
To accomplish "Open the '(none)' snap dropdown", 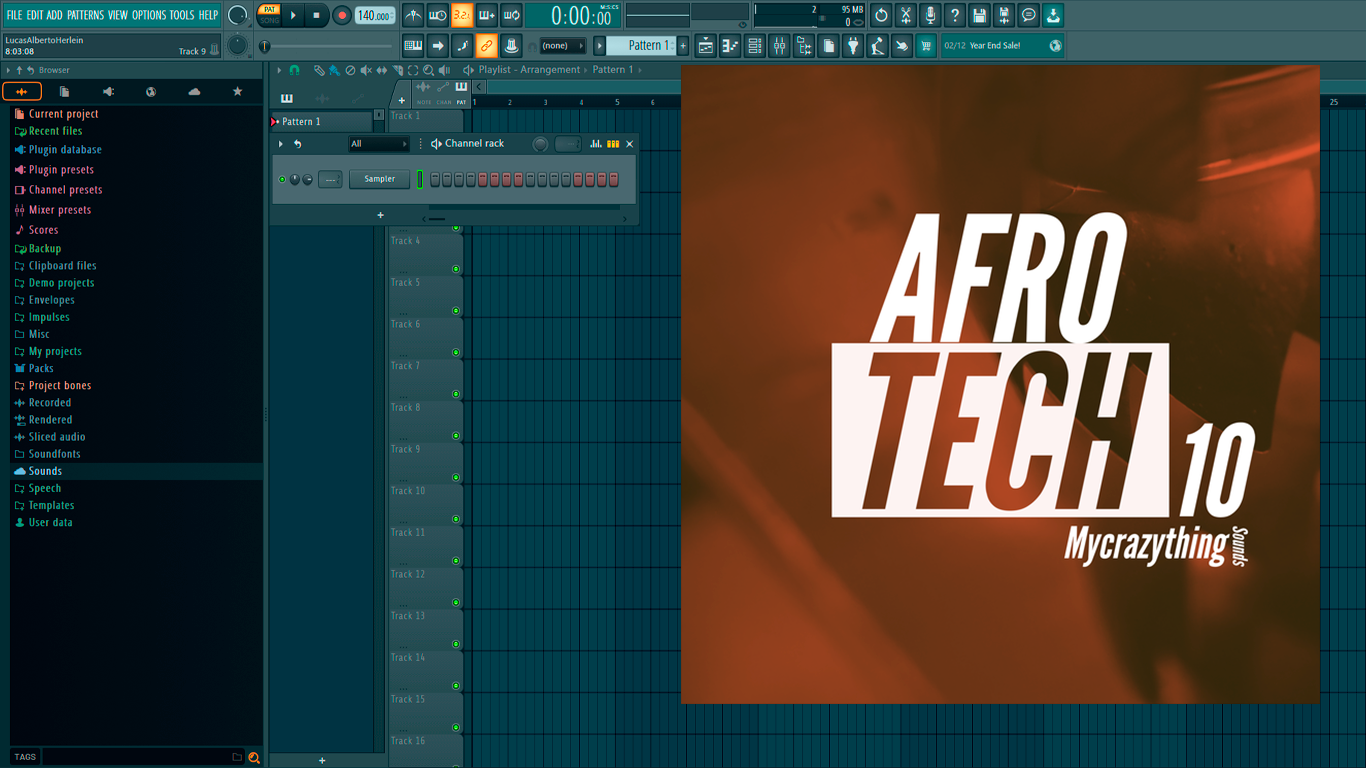I will (562, 45).
